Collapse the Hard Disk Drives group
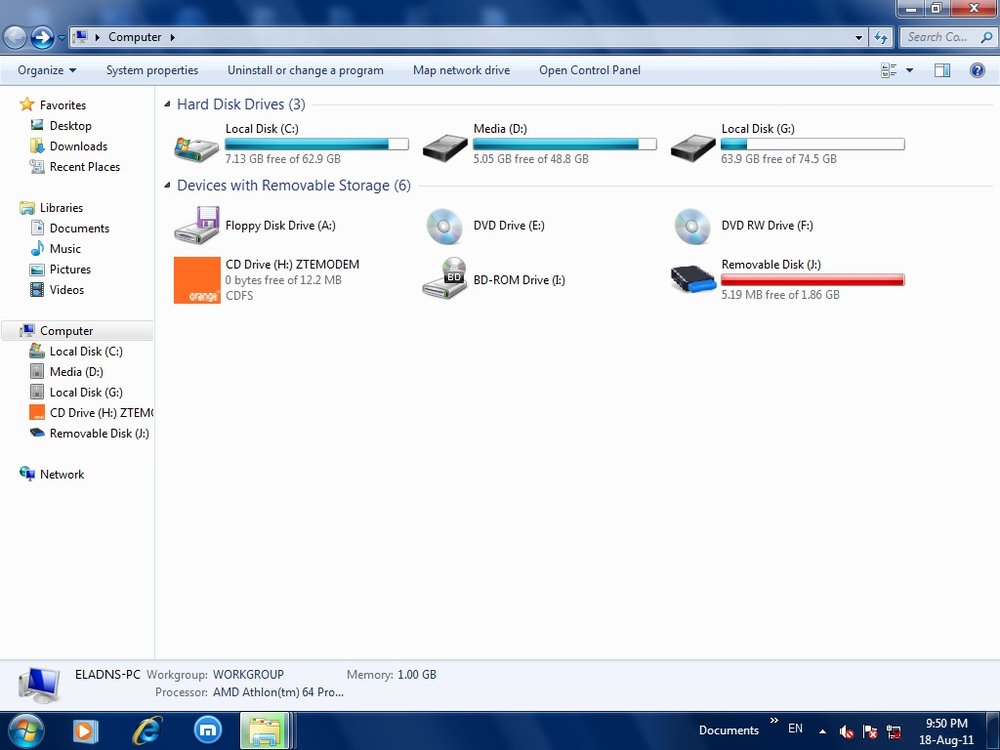1000x750 pixels. coord(167,104)
